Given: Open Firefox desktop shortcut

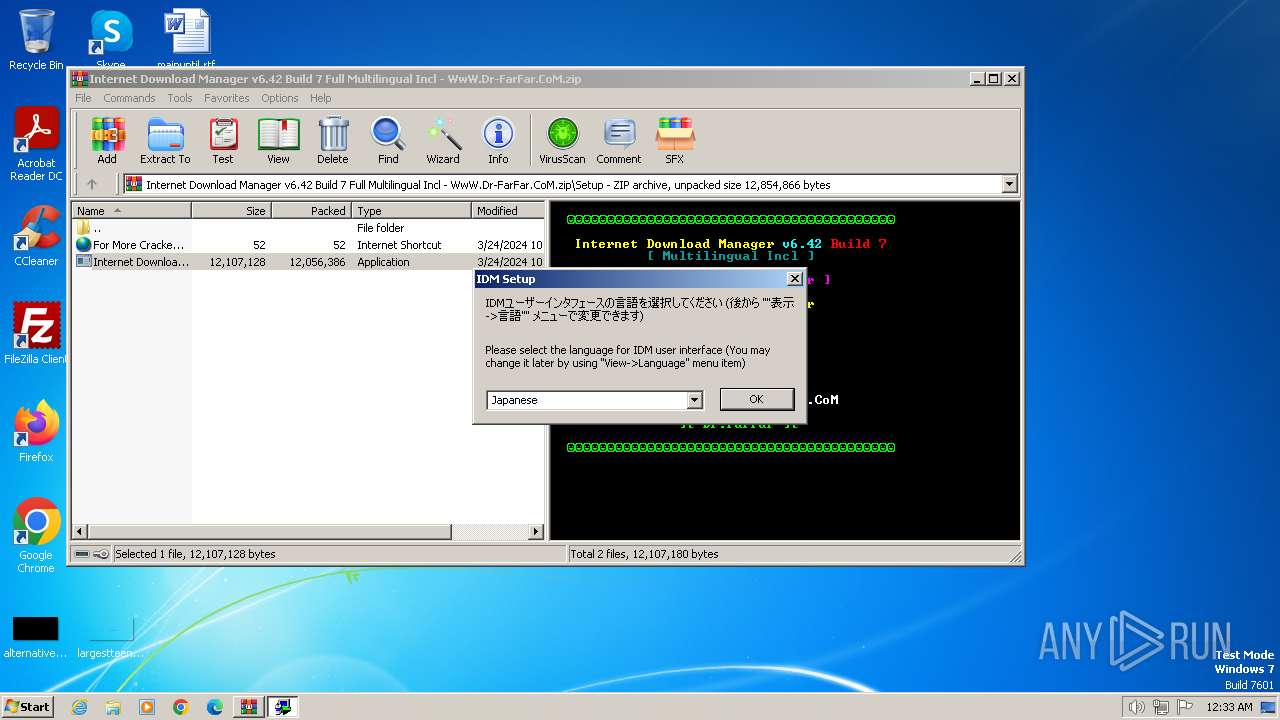Looking at the screenshot, I should coord(36,432).
